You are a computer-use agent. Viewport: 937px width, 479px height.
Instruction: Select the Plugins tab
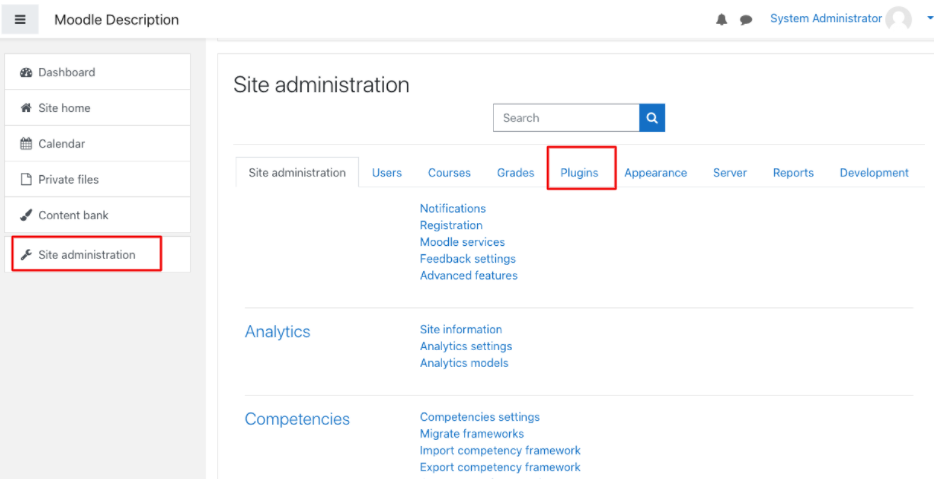(579, 173)
